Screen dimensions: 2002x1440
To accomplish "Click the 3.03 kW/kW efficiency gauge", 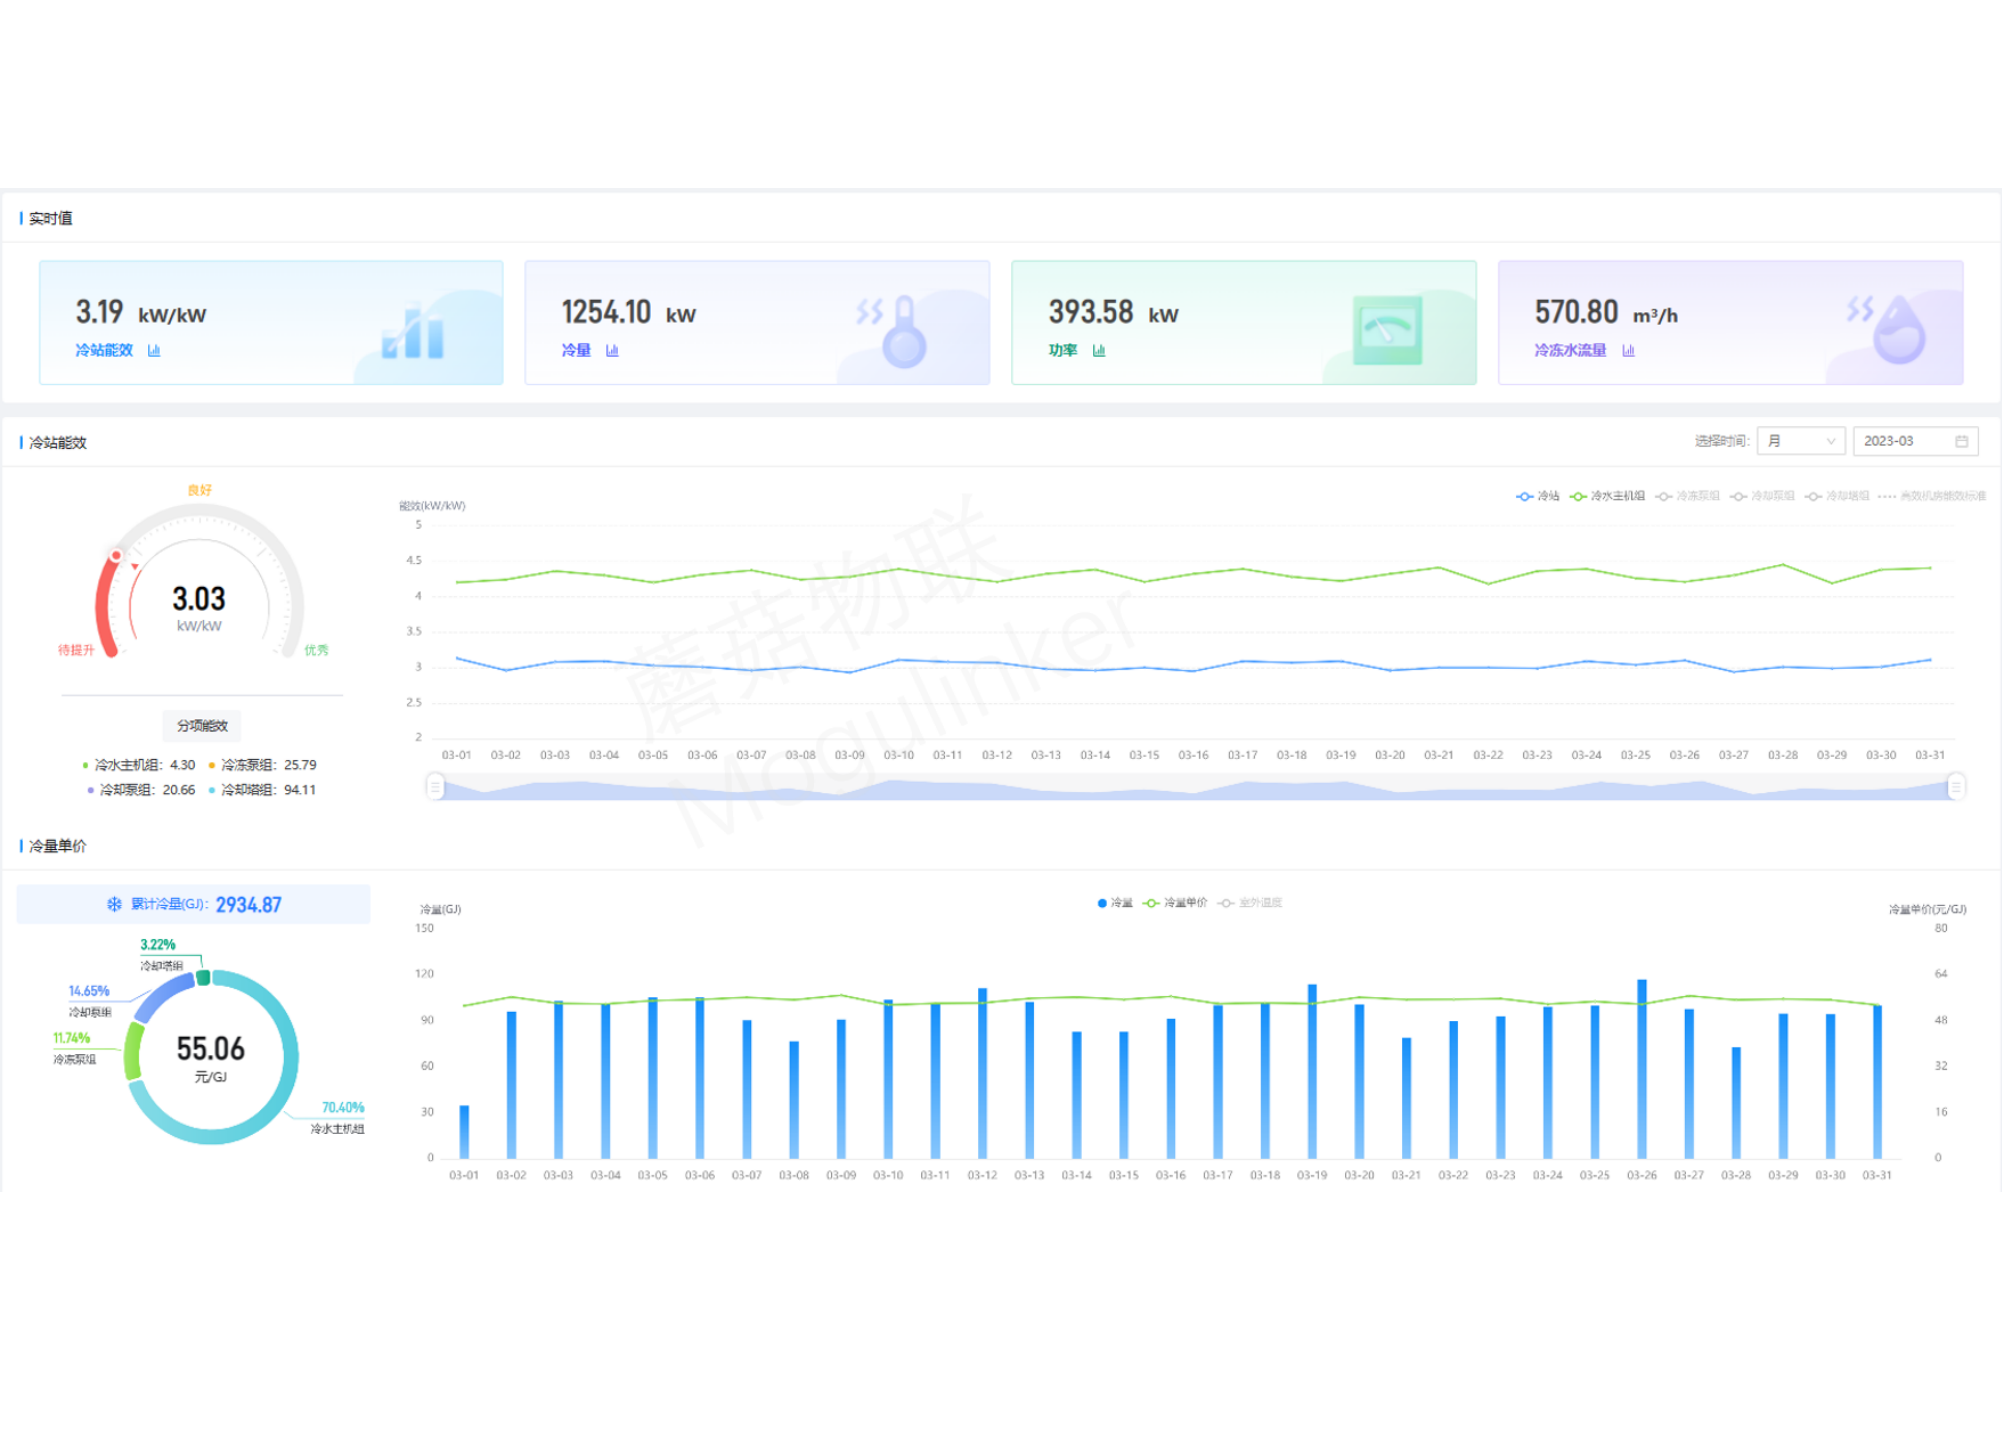I will click(x=199, y=583).
